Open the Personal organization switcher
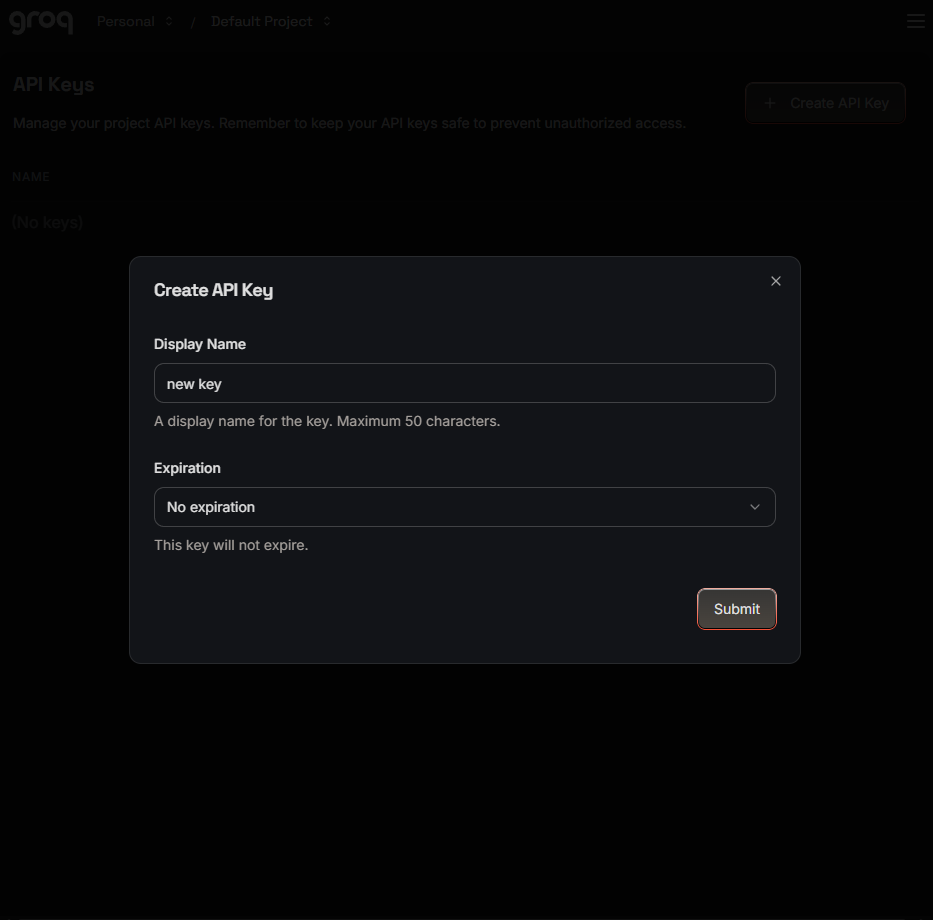This screenshot has height=920, width=933. [135, 21]
